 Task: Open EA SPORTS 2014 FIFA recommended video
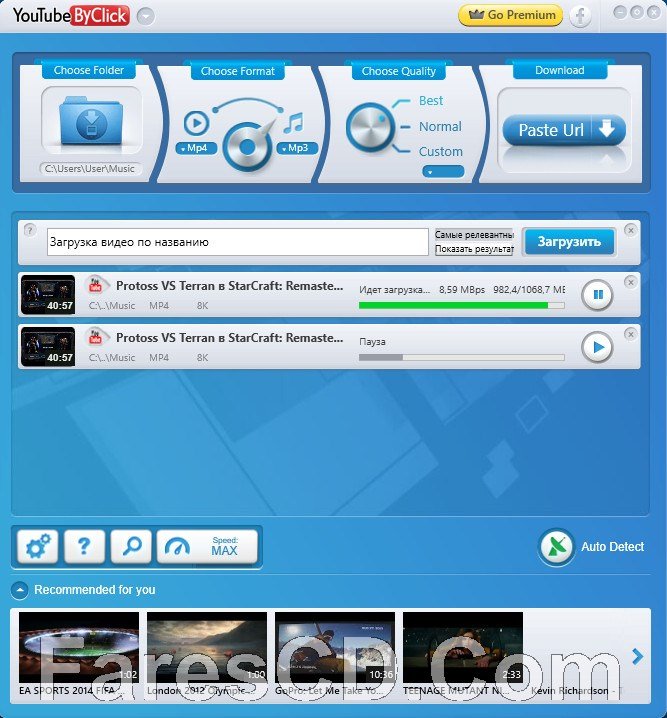tap(79, 647)
